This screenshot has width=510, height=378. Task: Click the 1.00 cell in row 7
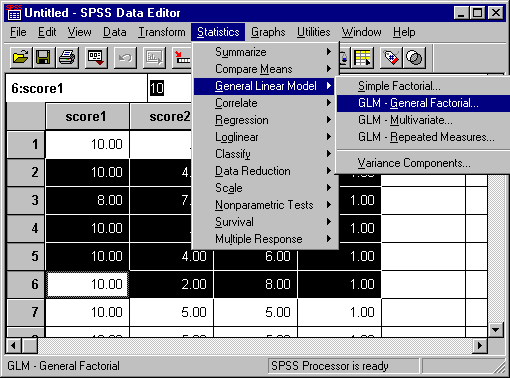click(x=339, y=312)
